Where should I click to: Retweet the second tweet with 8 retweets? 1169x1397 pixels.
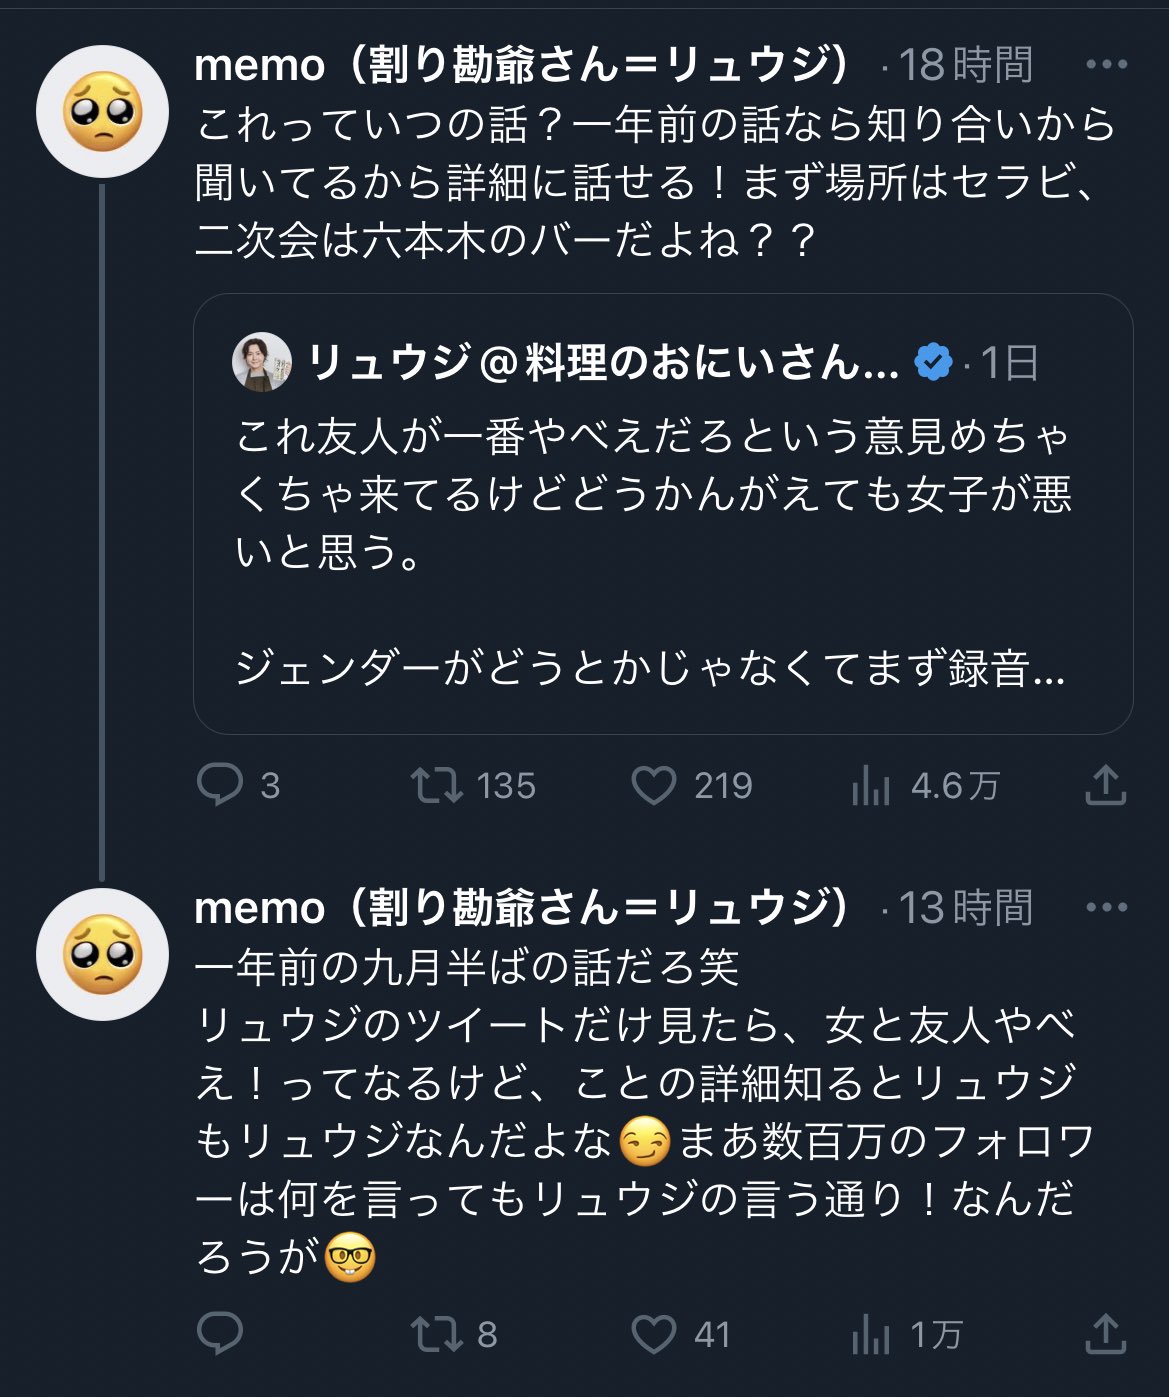pos(437,1333)
